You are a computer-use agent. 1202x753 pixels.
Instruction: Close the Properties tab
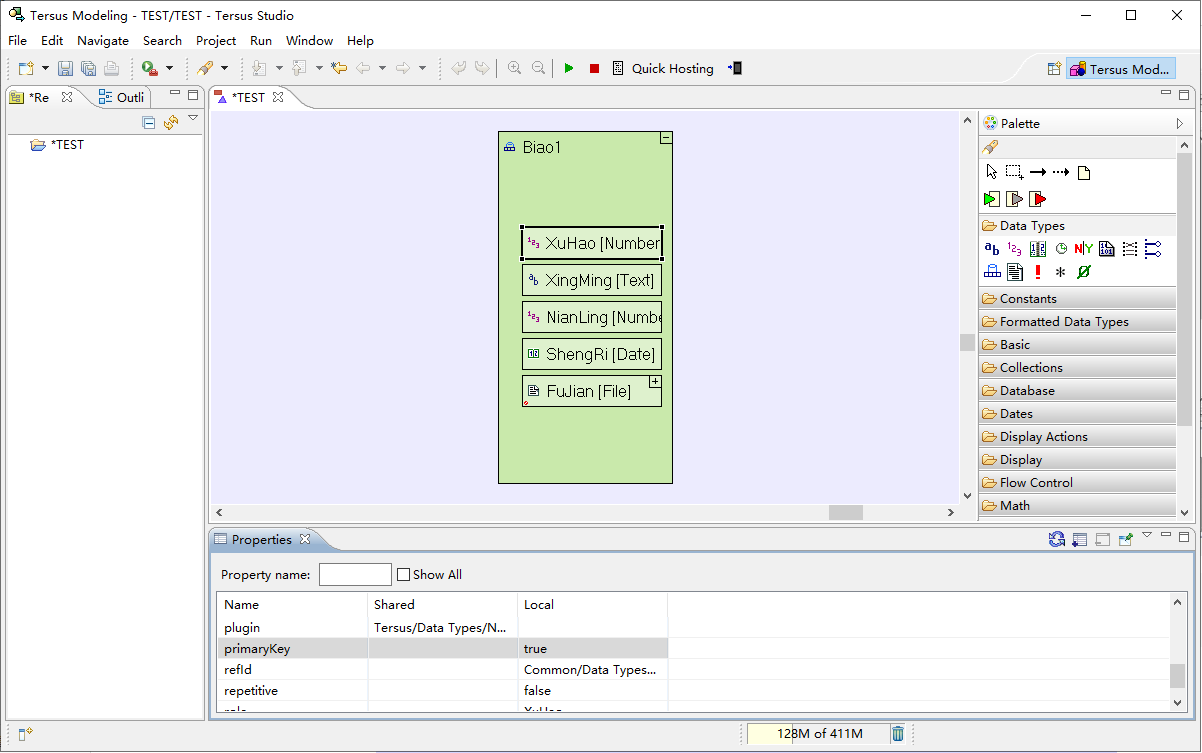click(305, 539)
